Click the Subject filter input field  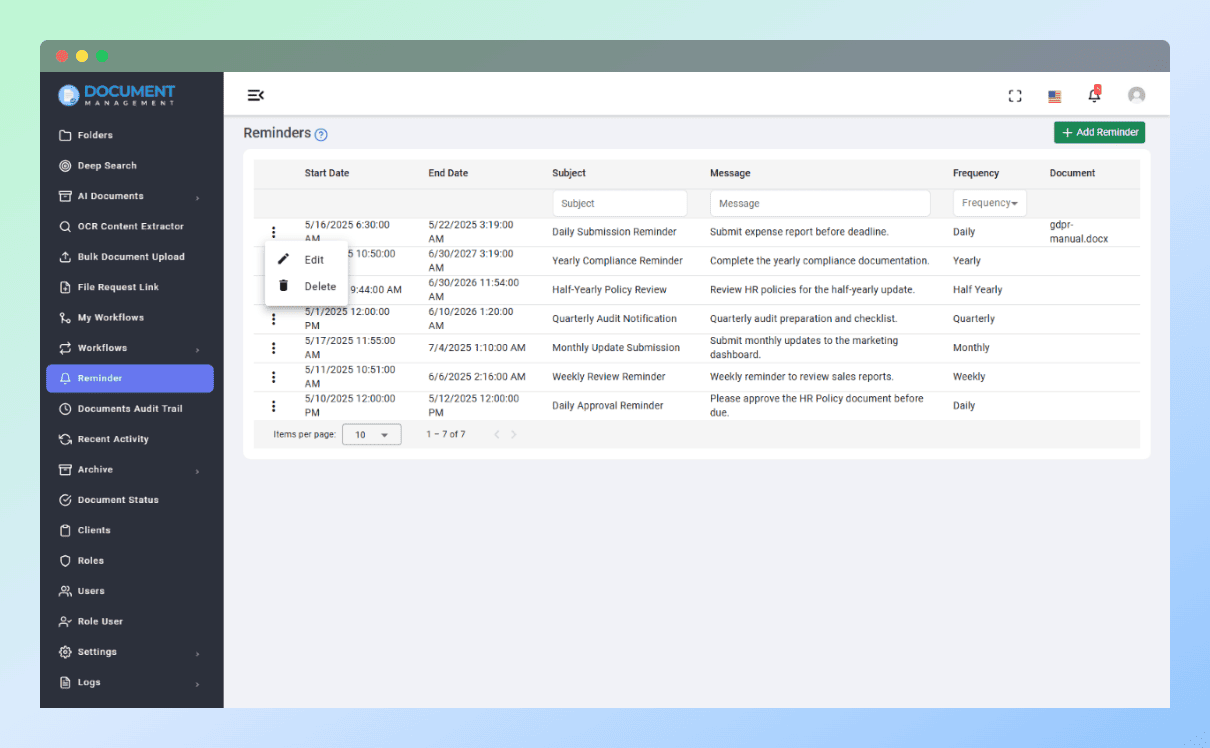[619, 203]
